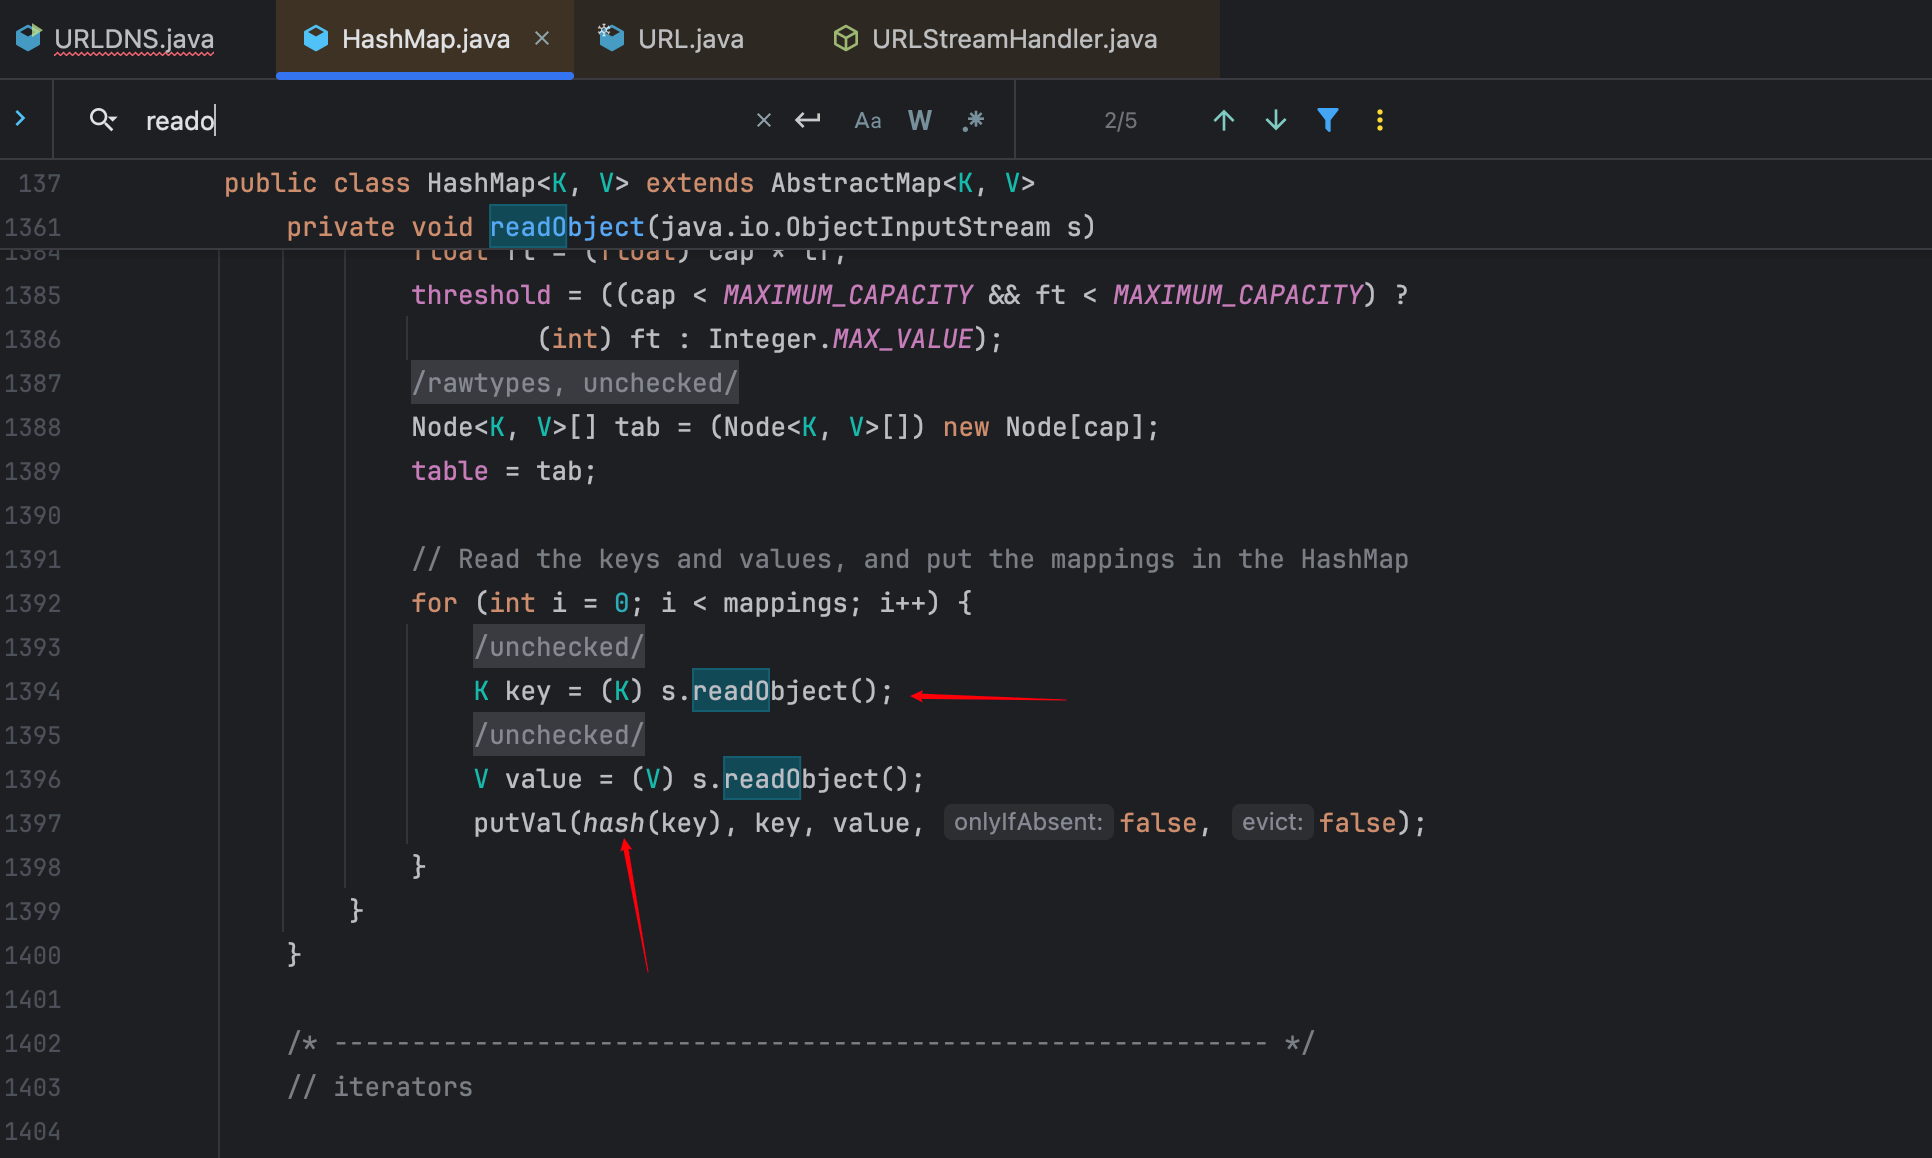1932x1158 pixels.
Task: Click line number 1394 in the gutter
Action: click(33, 691)
